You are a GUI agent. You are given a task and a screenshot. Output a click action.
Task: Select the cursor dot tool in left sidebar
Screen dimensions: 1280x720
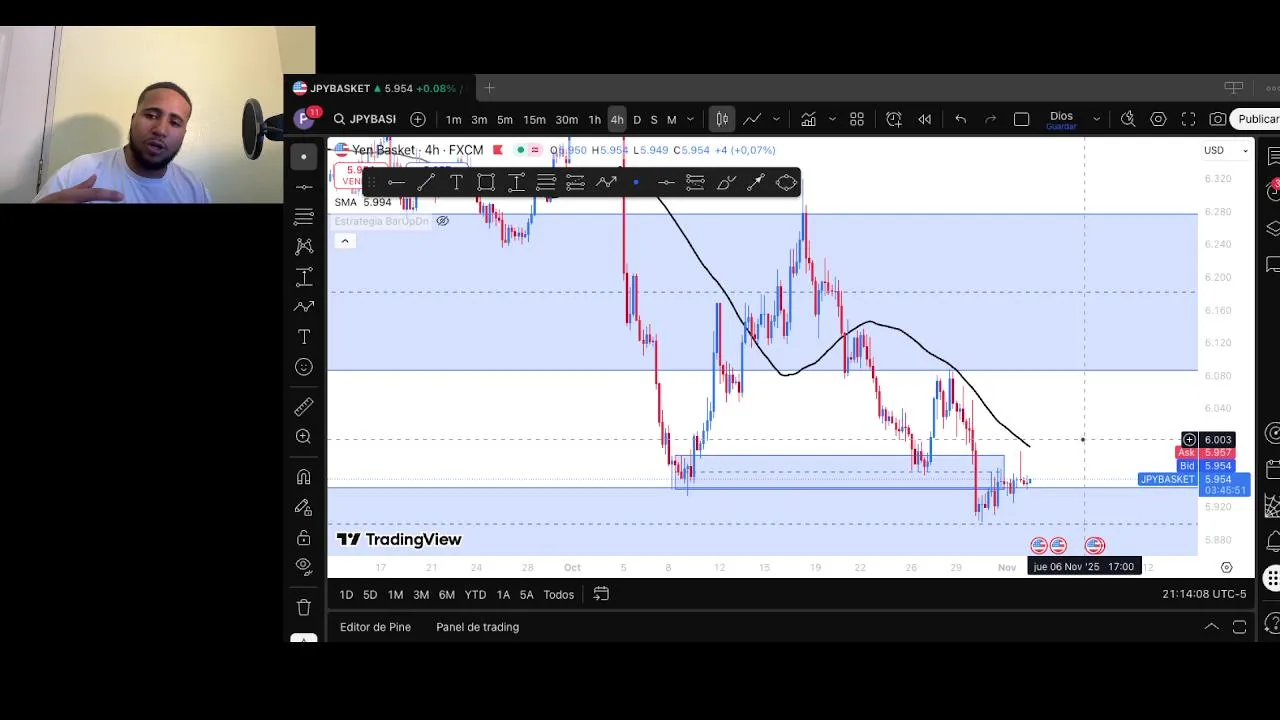coord(304,157)
